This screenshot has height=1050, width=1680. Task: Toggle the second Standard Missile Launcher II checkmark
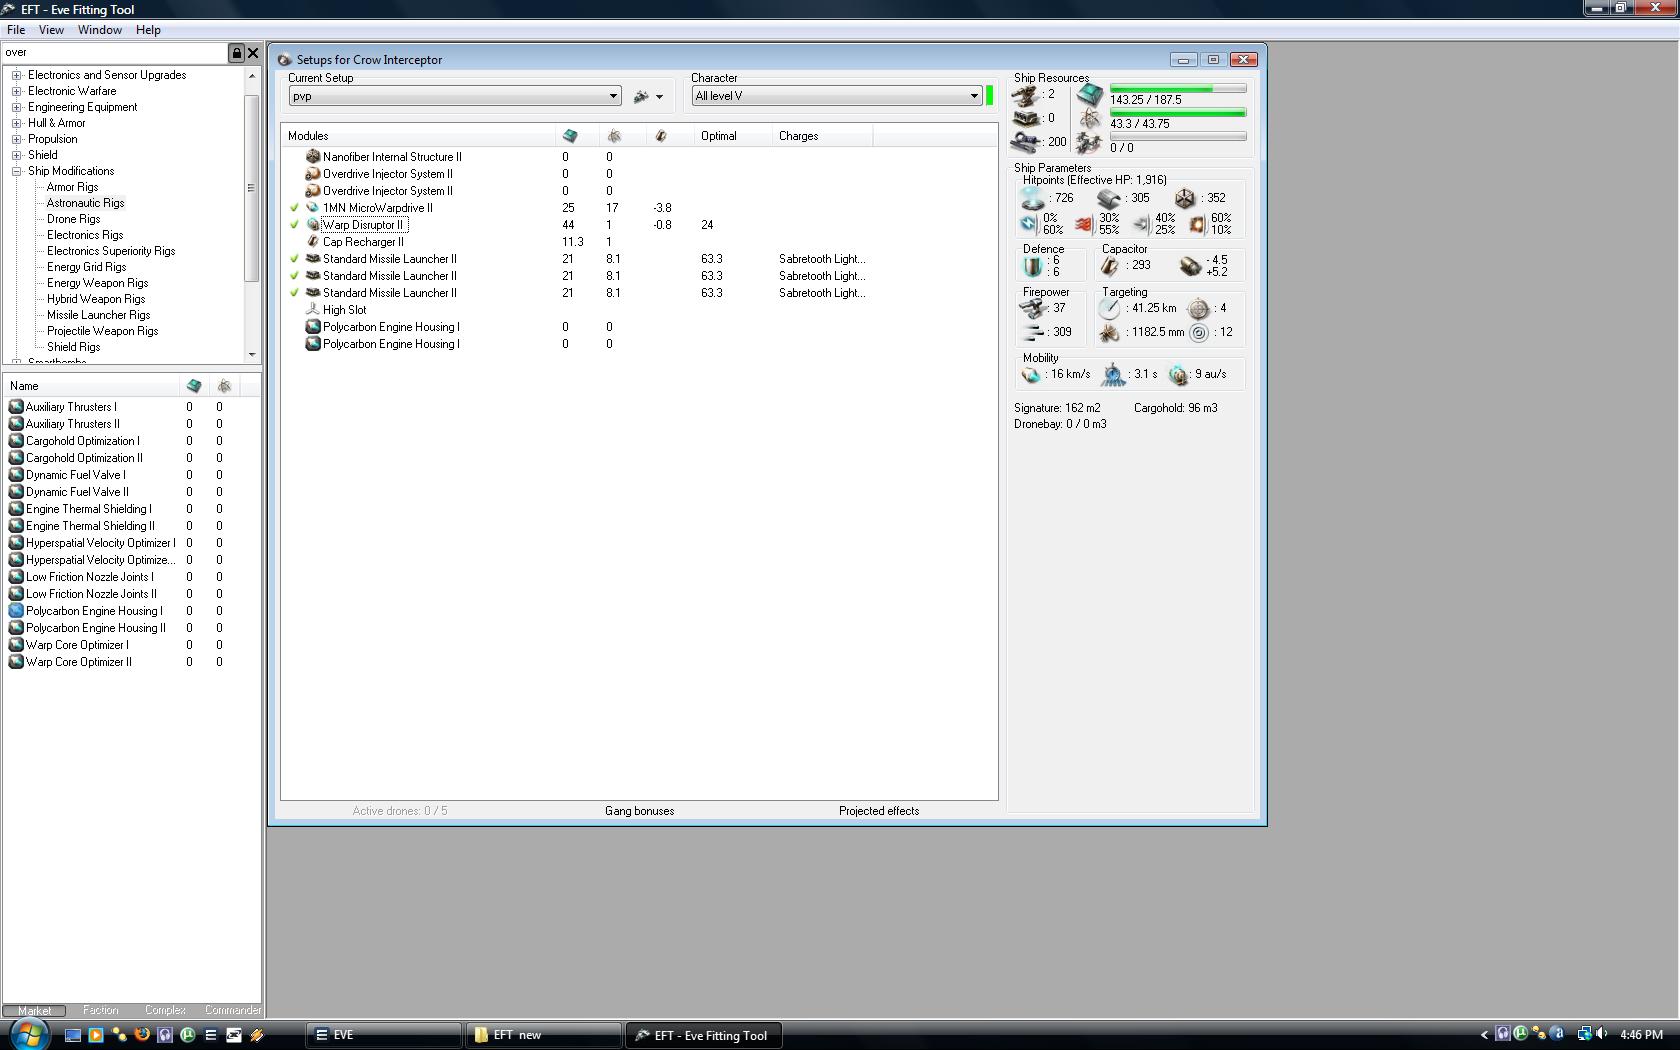(294, 276)
